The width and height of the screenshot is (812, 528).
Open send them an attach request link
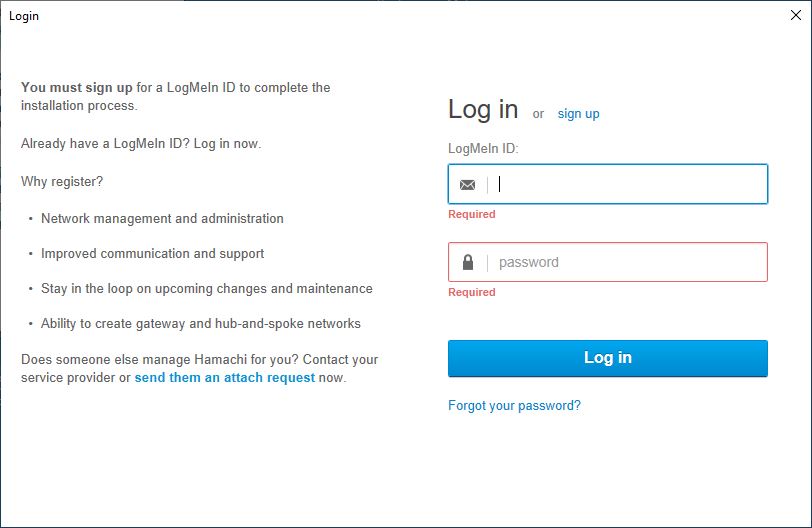(x=225, y=377)
